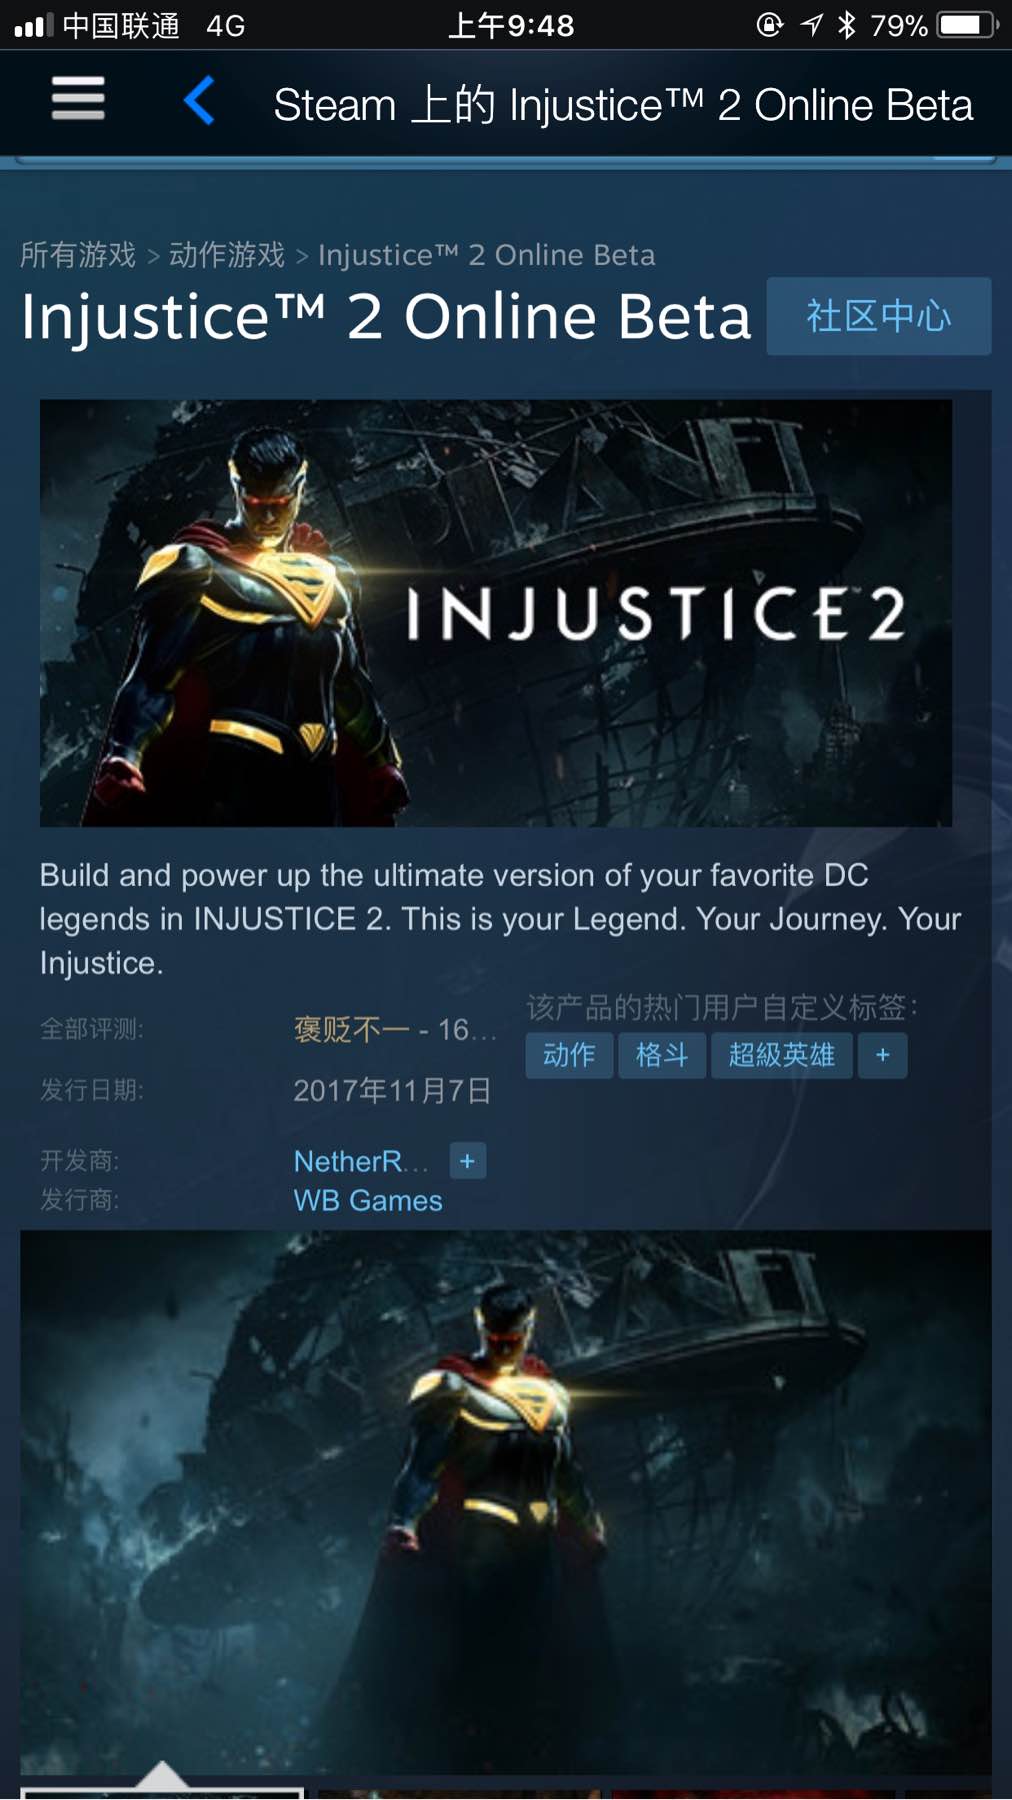Open the hamburger menu icon
The height and width of the screenshot is (1800, 1012).
[78, 99]
